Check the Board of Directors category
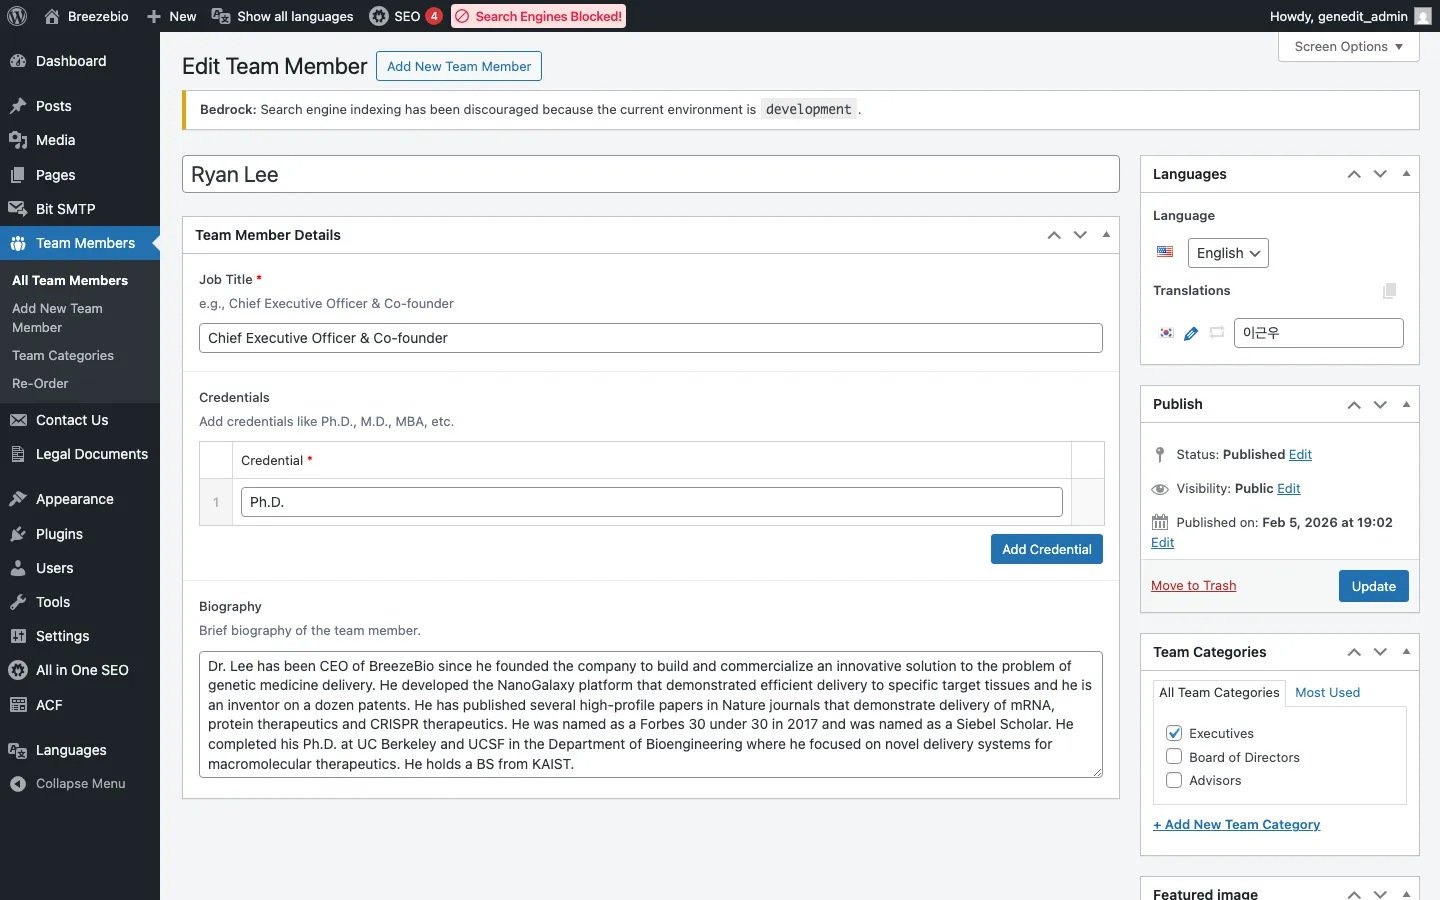1440x900 pixels. pos(1174,757)
